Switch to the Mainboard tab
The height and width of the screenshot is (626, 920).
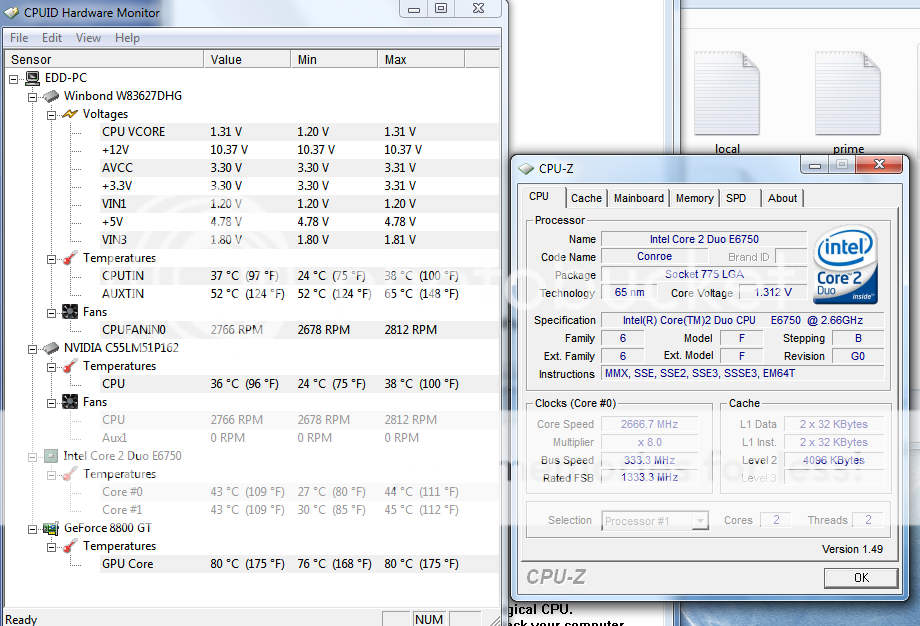pyautogui.click(x=638, y=198)
